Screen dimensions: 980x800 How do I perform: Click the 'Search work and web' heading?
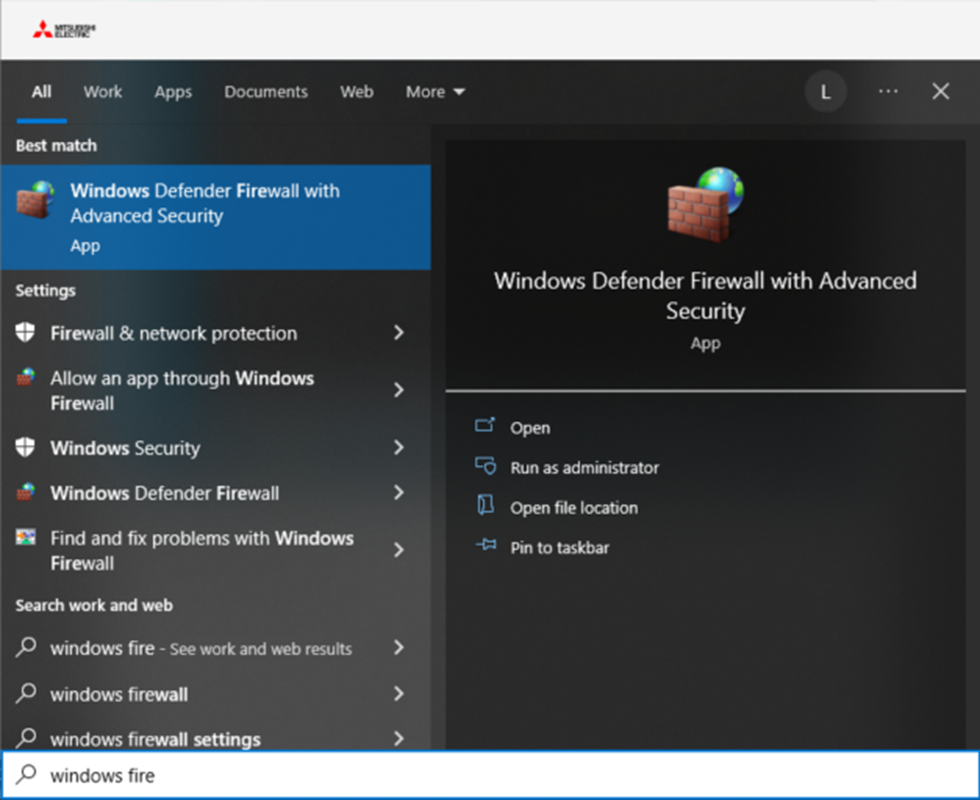[94, 605]
